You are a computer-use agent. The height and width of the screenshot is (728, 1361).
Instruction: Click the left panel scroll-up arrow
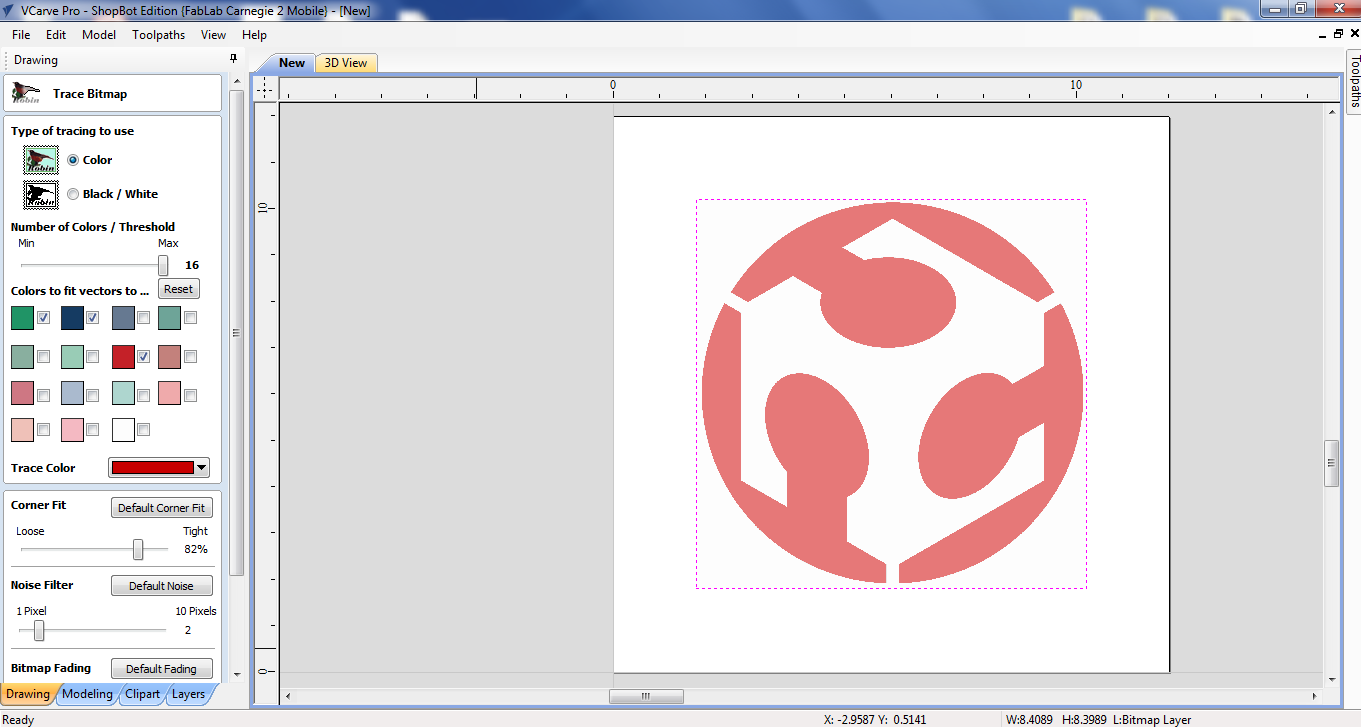click(237, 81)
